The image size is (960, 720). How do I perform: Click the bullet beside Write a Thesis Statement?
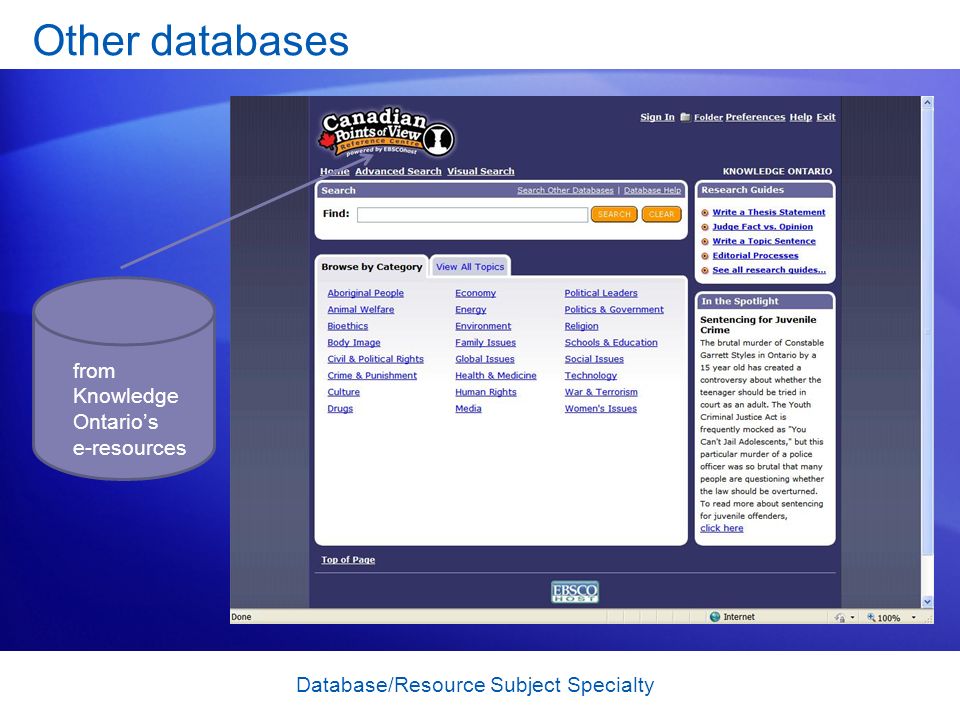click(x=705, y=212)
